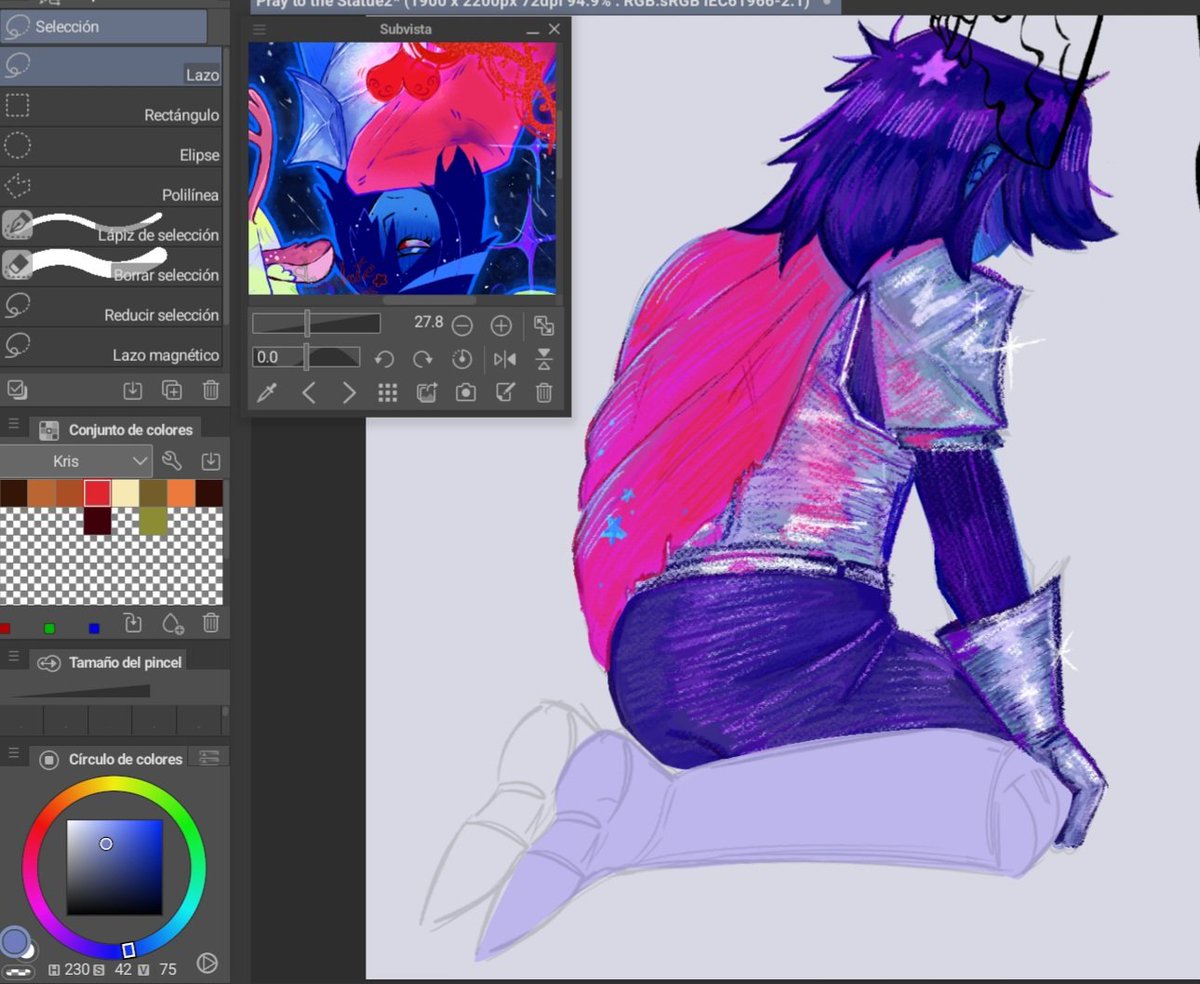Click inside the saturation value color square
The image size is (1200, 984).
[114, 867]
